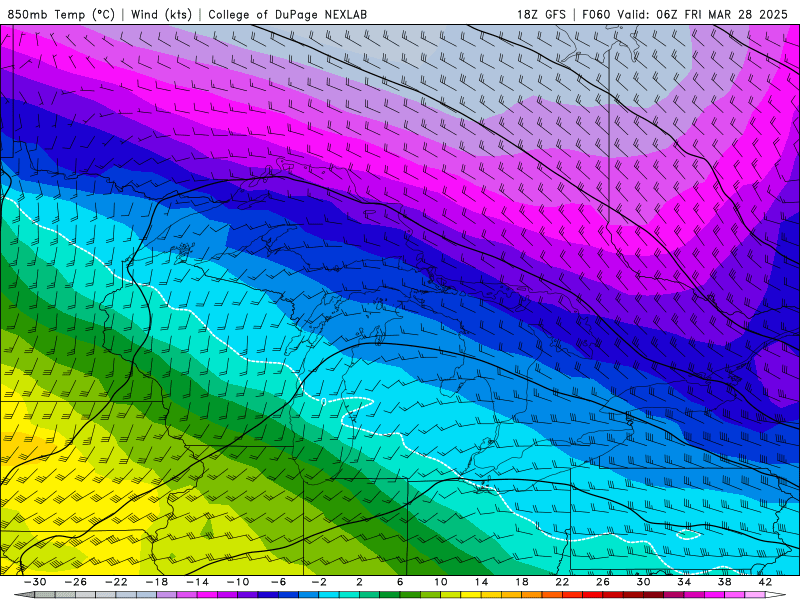Click the -22 colorbar label

click(x=116, y=582)
